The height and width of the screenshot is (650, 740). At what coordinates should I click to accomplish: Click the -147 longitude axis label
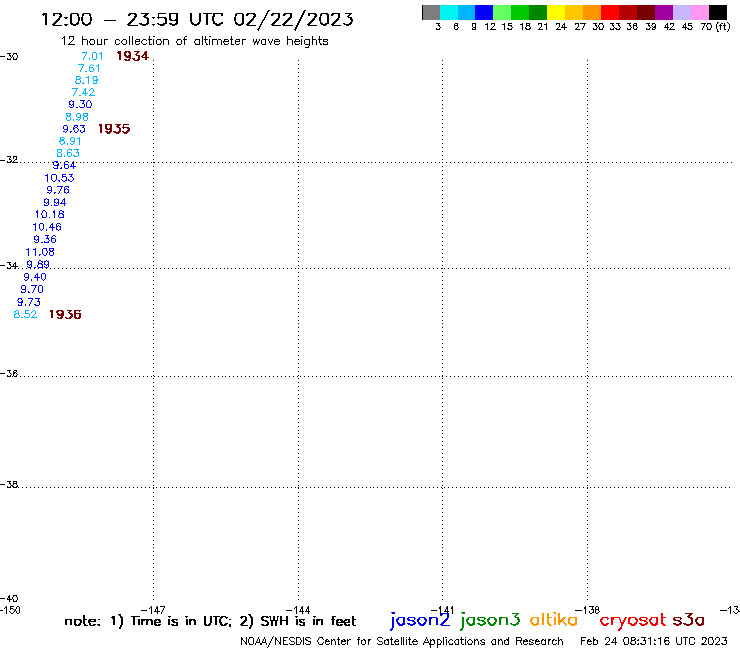click(153, 610)
